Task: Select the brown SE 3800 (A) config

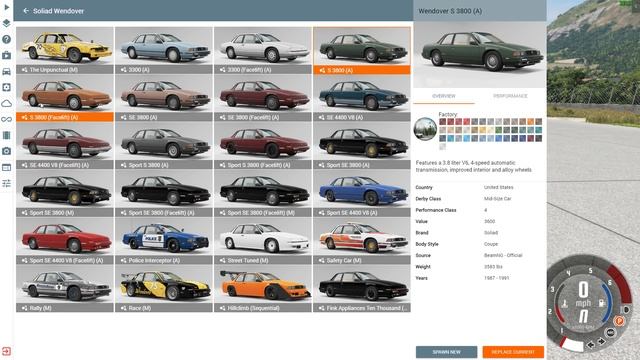Action: point(164,98)
